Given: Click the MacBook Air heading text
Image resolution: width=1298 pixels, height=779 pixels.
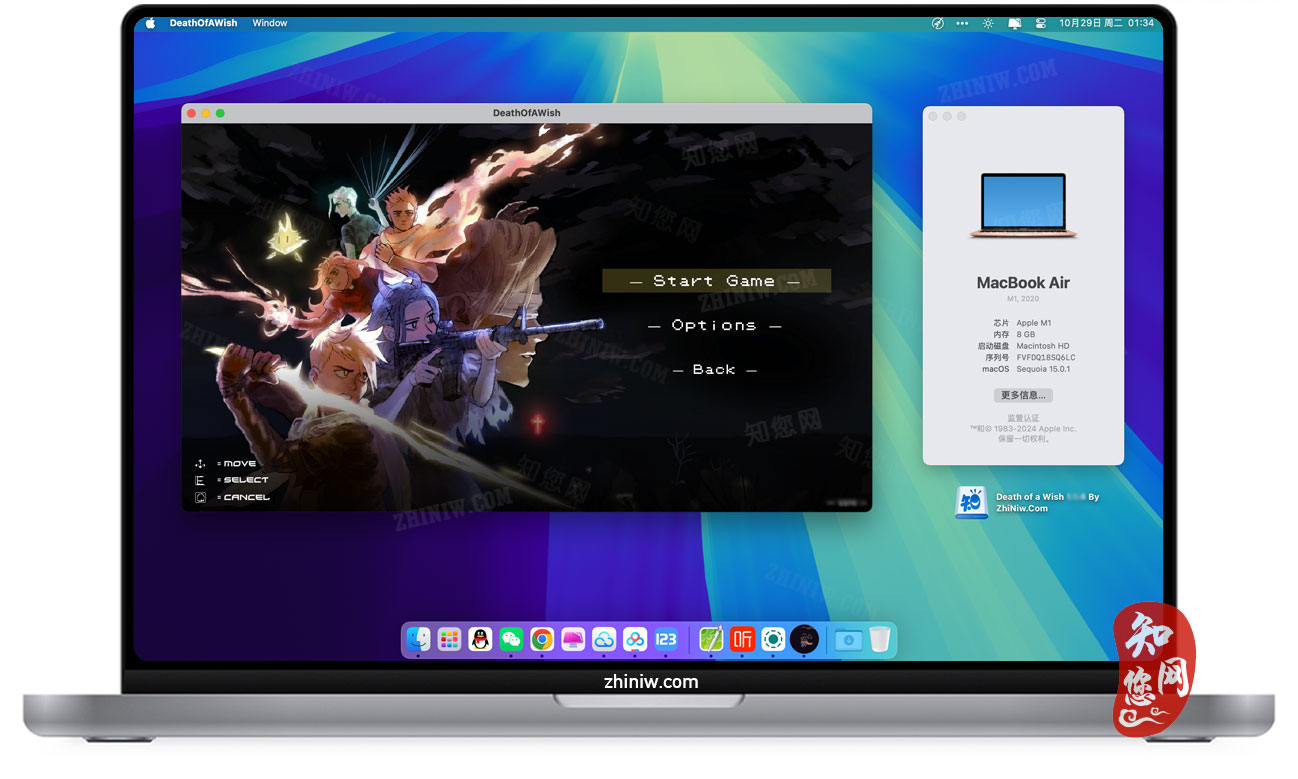Looking at the screenshot, I should tap(1023, 283).
